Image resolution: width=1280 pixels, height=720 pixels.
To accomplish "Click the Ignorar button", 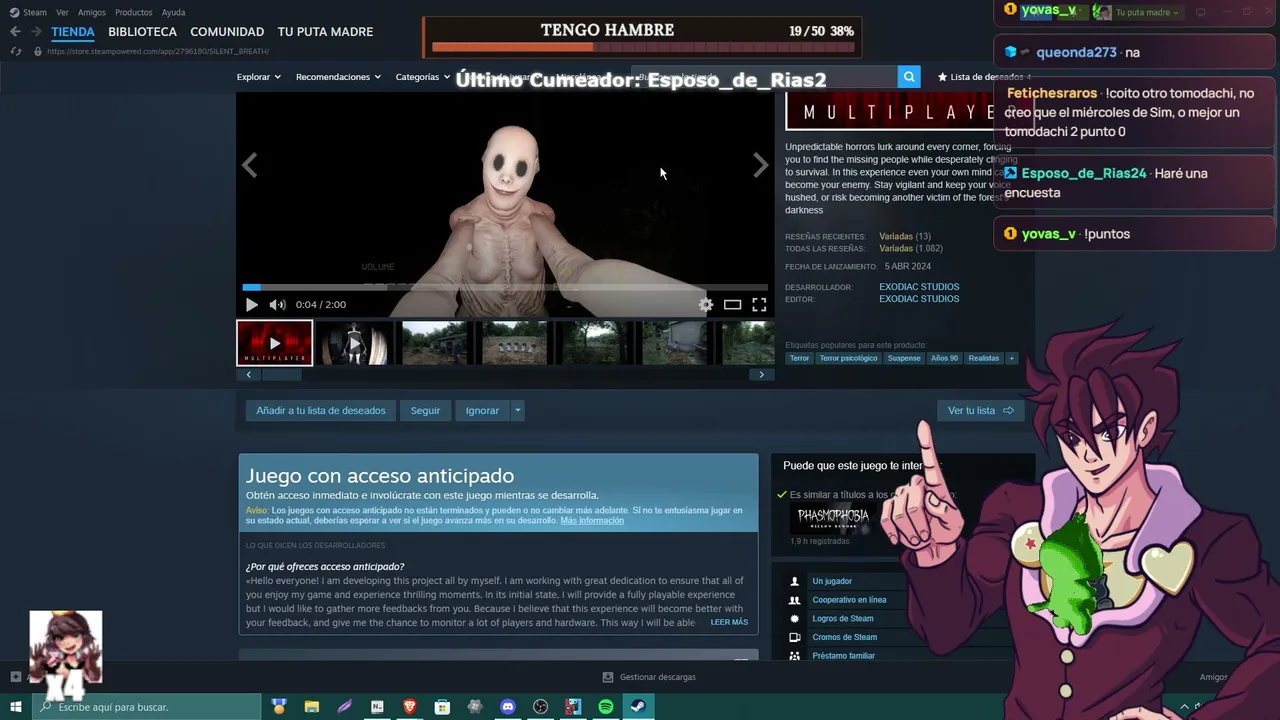I will pyautogui.click(x=482, y=410).
